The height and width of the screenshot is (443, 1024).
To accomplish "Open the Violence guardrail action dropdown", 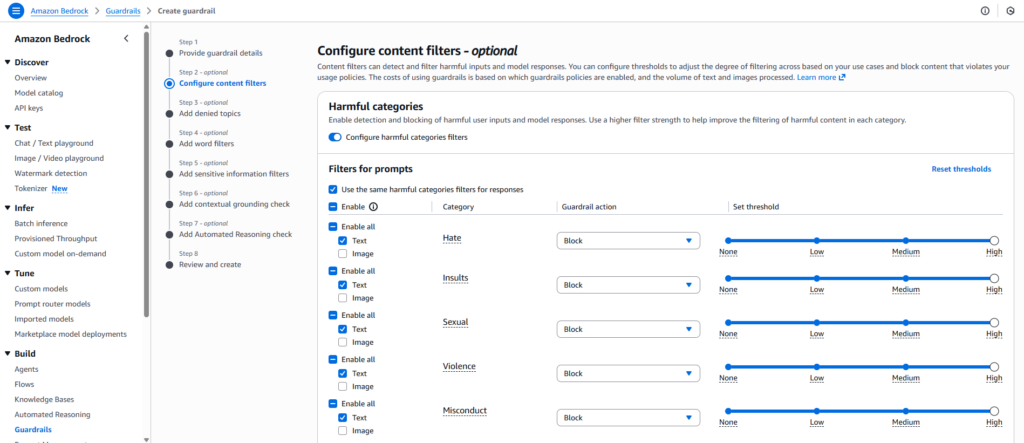I will pyautogui.click(x=627, y=373).
